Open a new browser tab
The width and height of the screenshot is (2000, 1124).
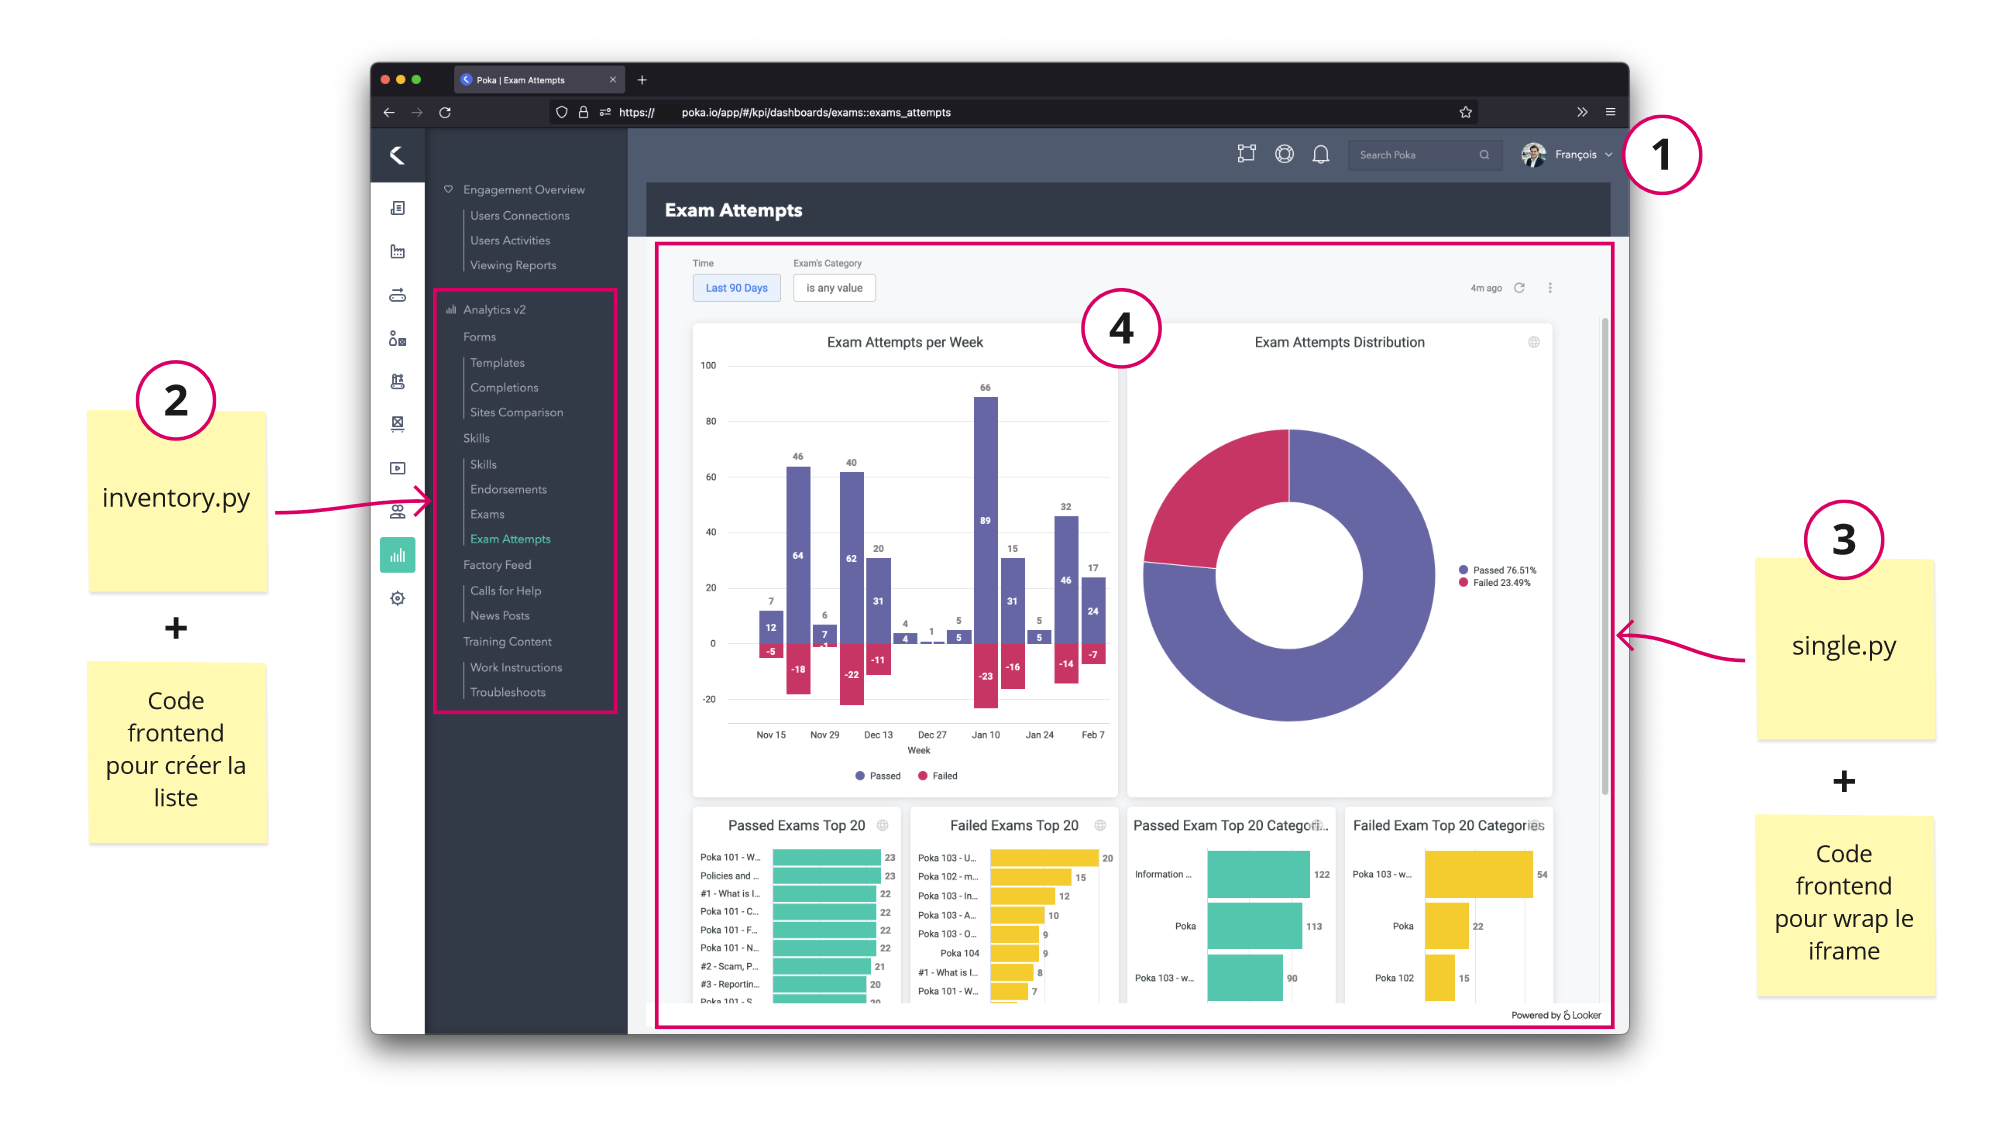pos(642,80)
